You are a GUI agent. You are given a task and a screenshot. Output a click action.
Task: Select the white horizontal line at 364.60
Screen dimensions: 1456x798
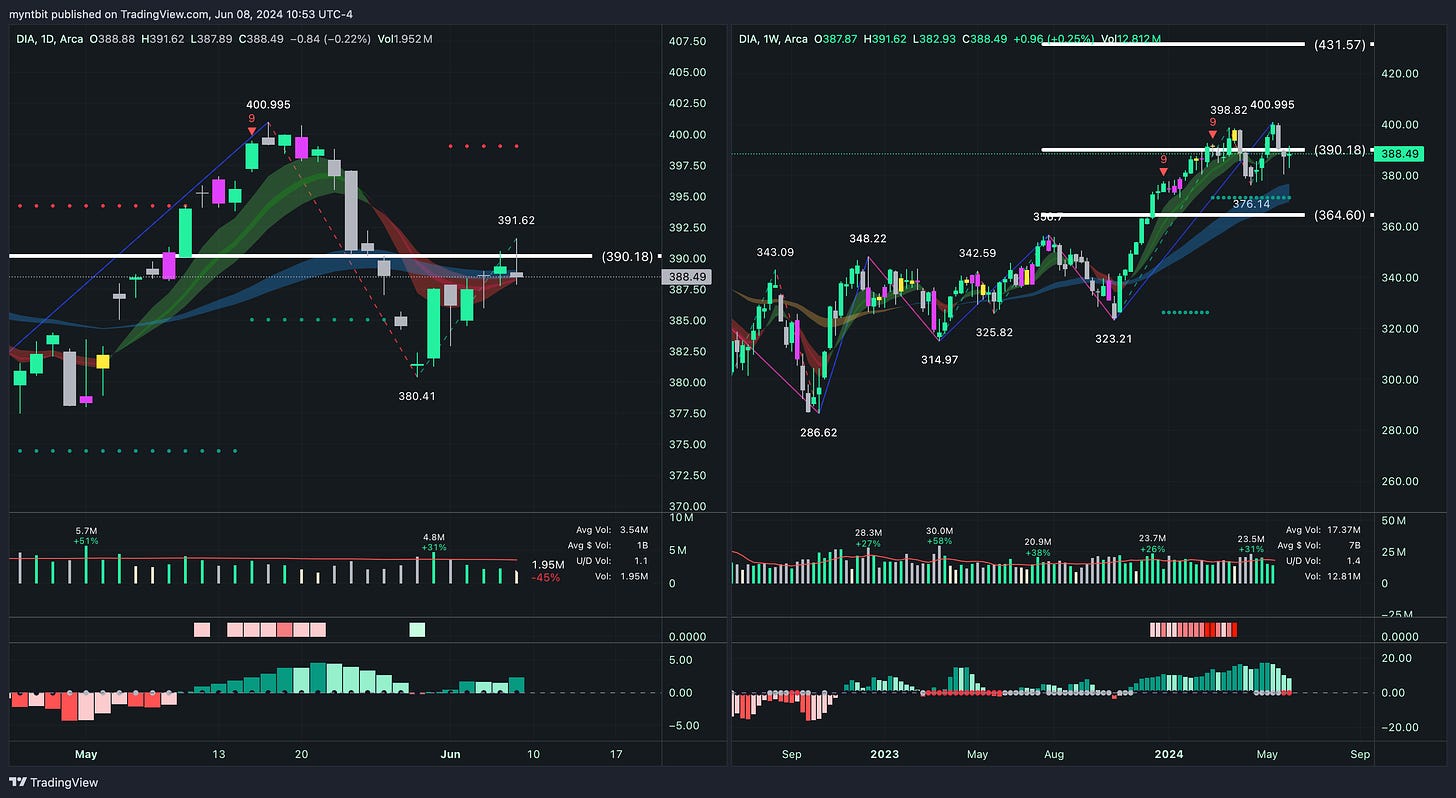tap(1174, 215)
